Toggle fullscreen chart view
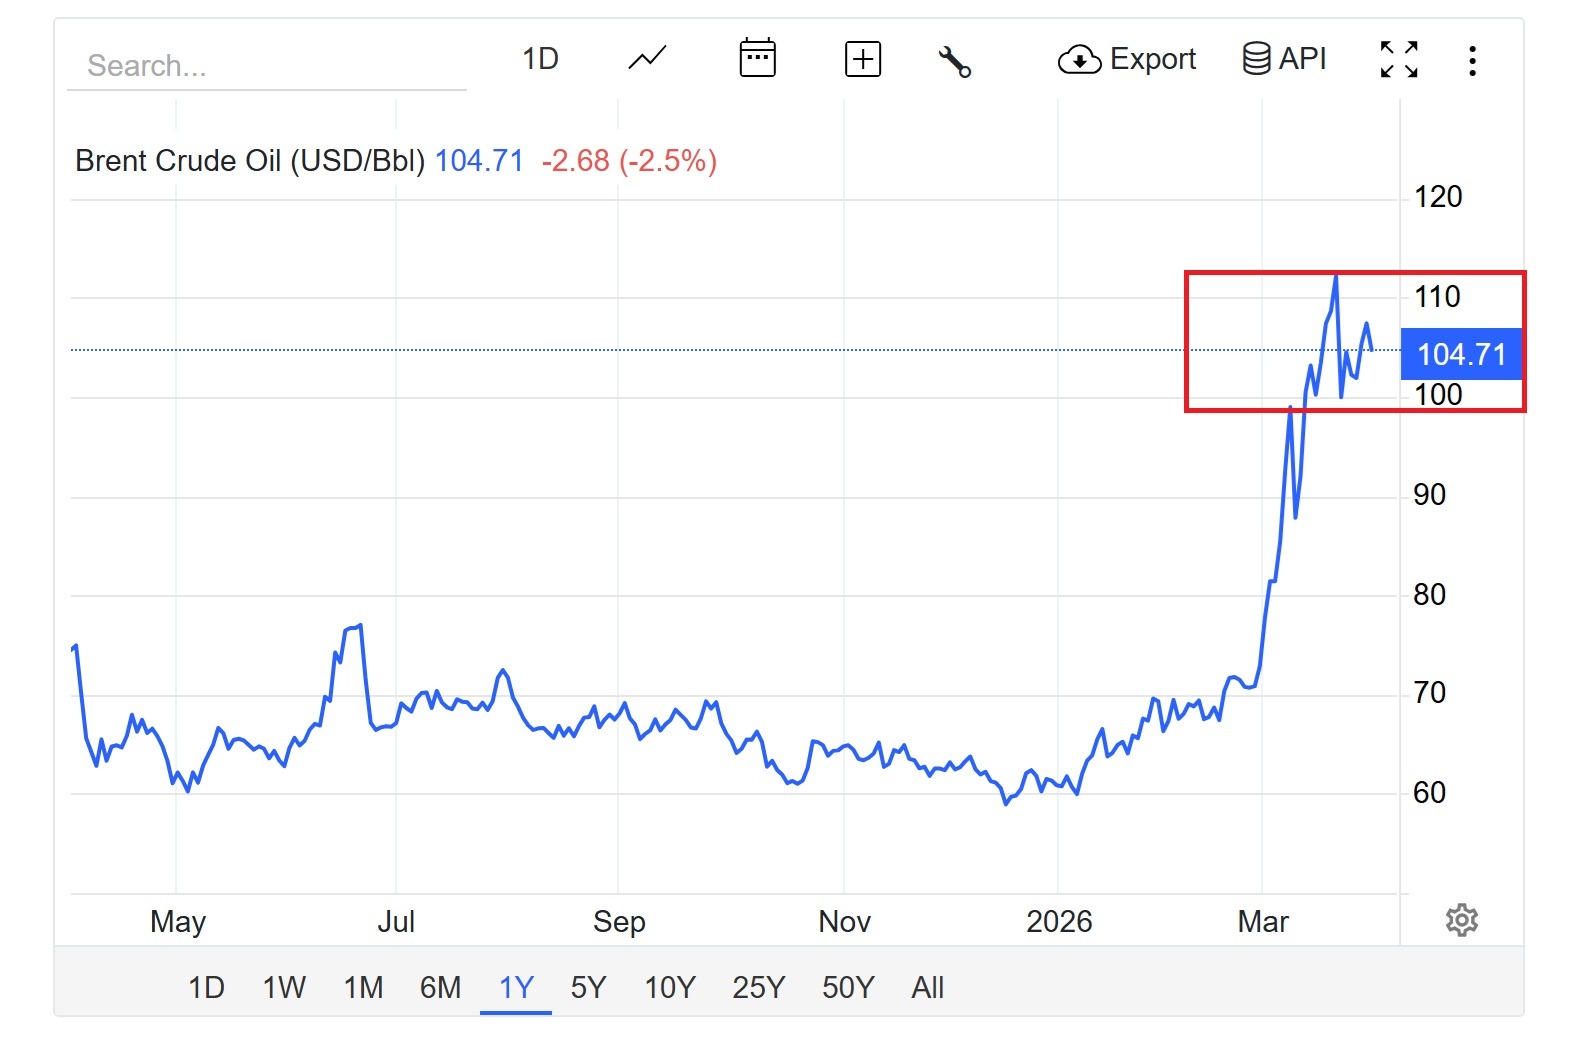This screenshot has height=1042, width=1569. point(1398,60)
